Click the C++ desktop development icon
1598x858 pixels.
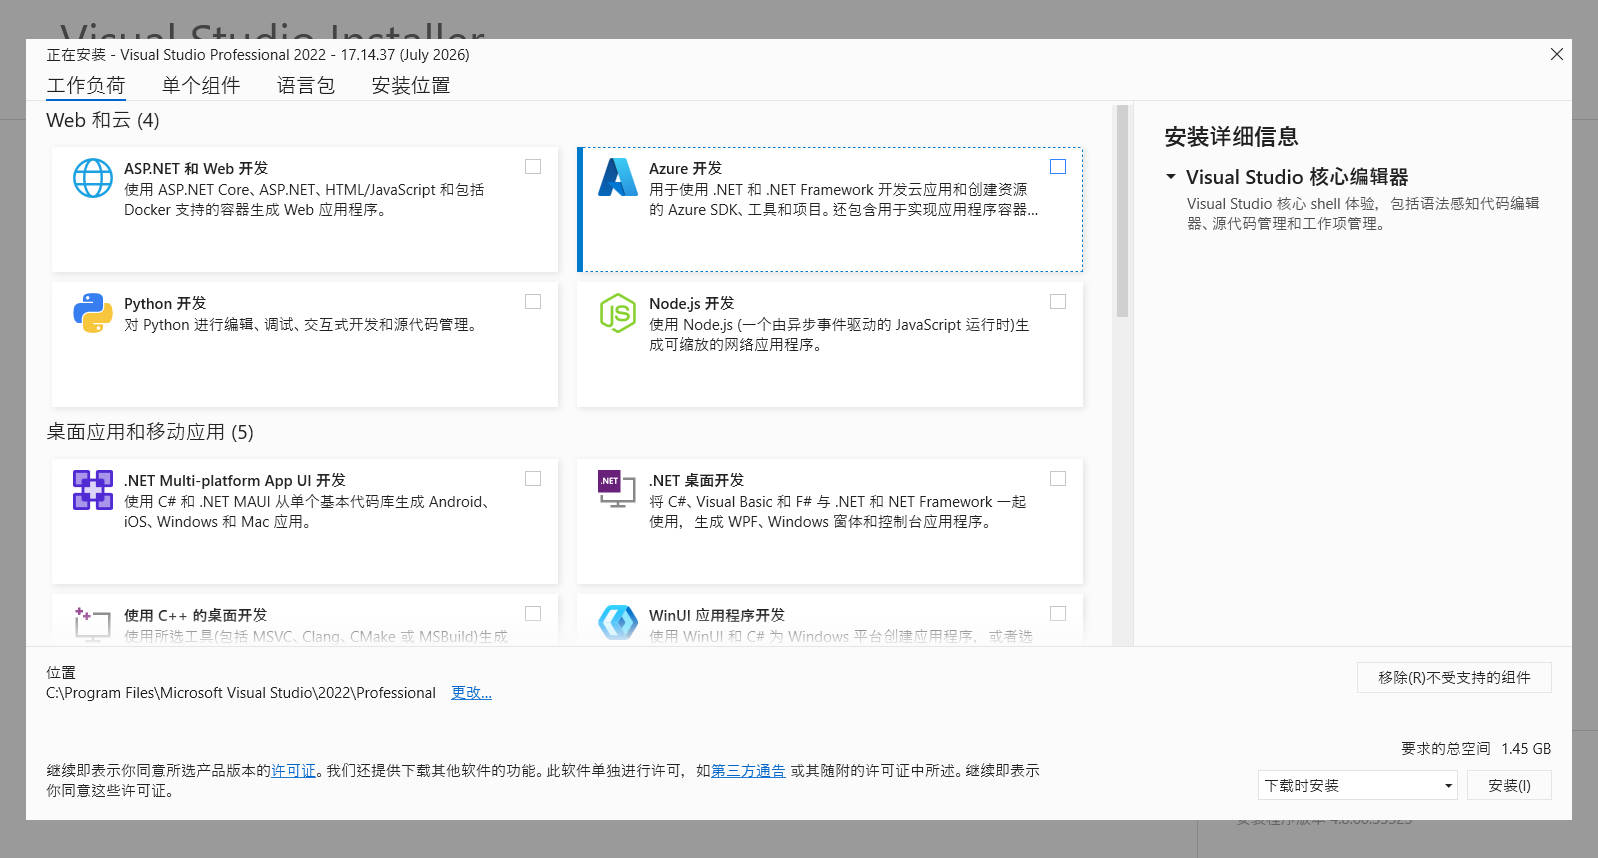tap(93, 623)
